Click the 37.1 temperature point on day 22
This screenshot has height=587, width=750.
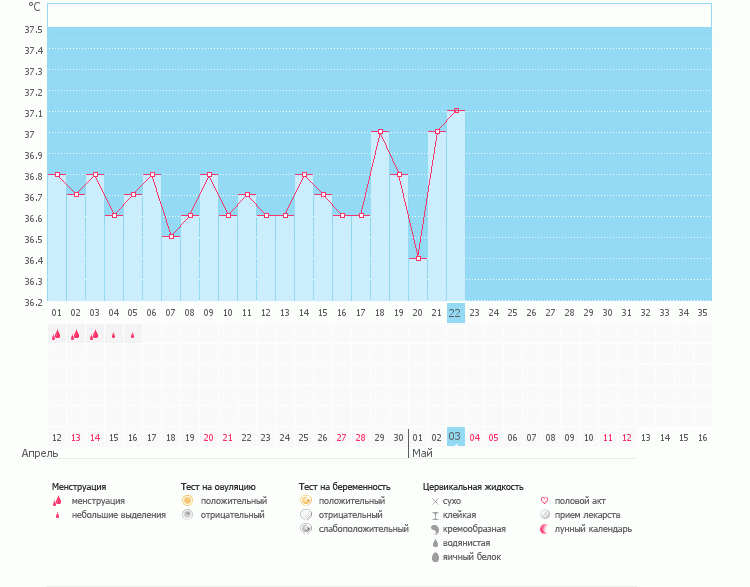456,111
